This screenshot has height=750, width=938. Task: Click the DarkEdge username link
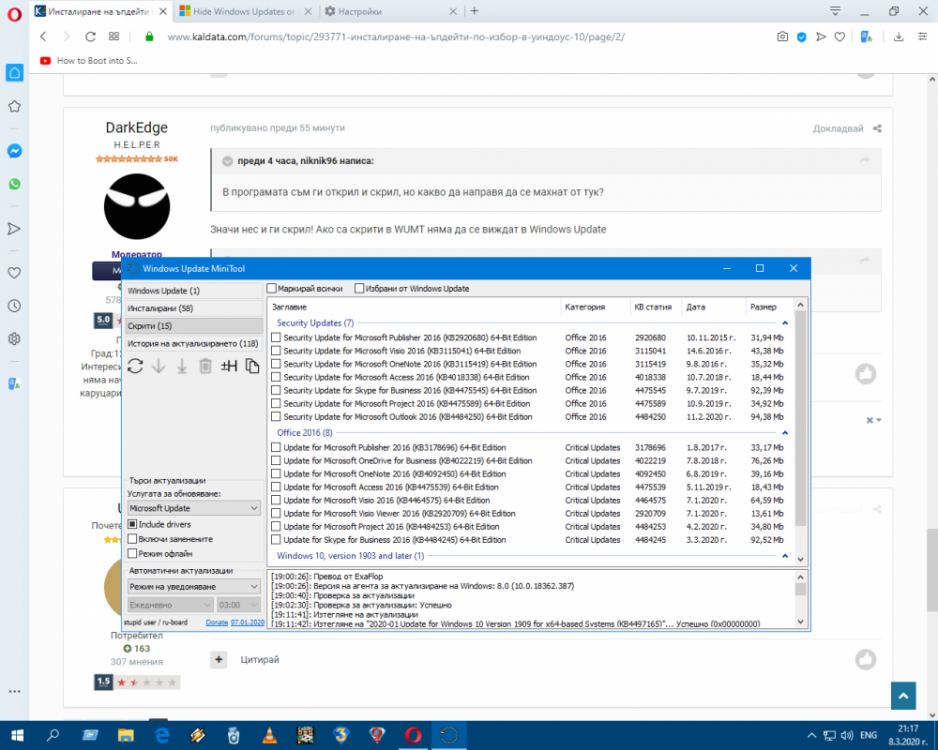(x=136, y=127)
